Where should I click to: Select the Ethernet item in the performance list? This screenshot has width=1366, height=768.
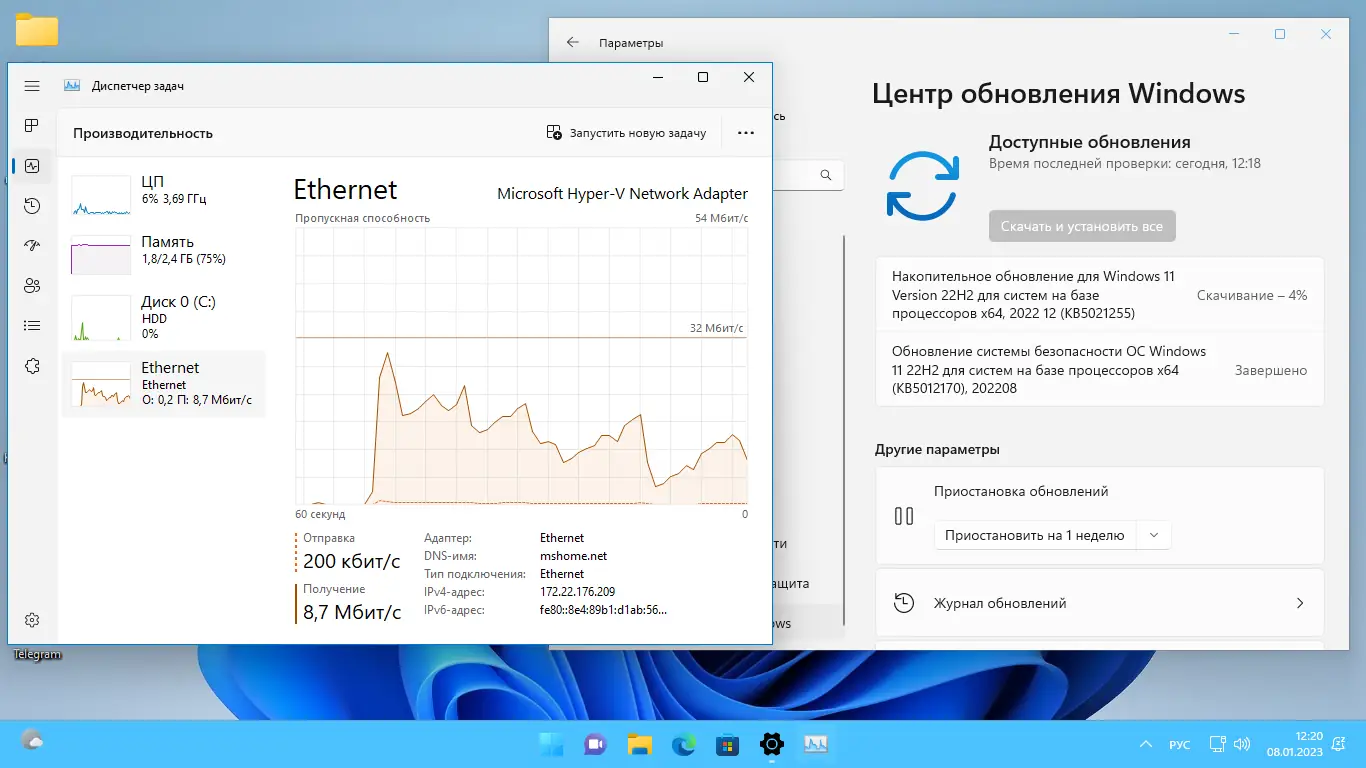164,384
